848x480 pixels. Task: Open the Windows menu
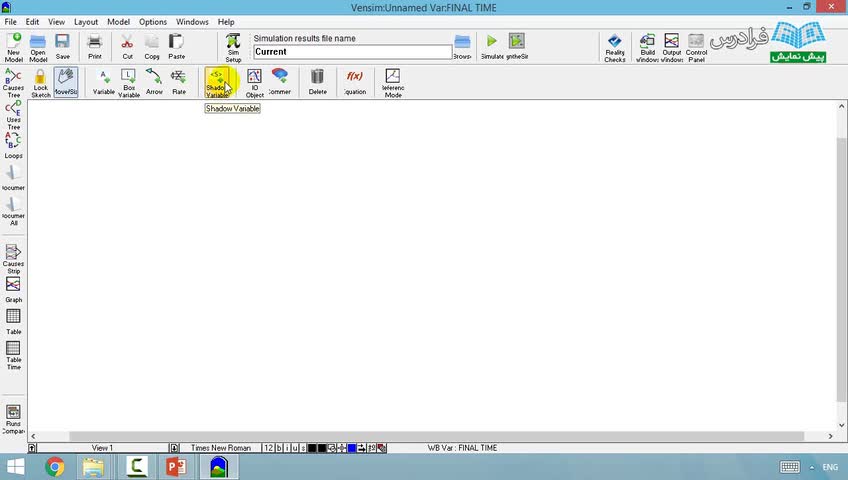192,22
